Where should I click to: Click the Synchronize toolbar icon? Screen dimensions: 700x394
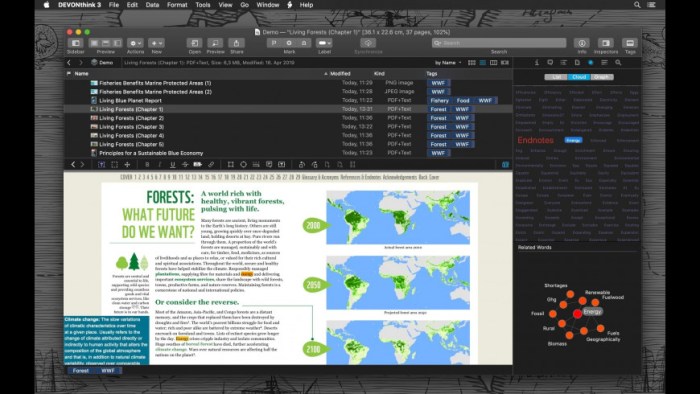tap(368, 43)
